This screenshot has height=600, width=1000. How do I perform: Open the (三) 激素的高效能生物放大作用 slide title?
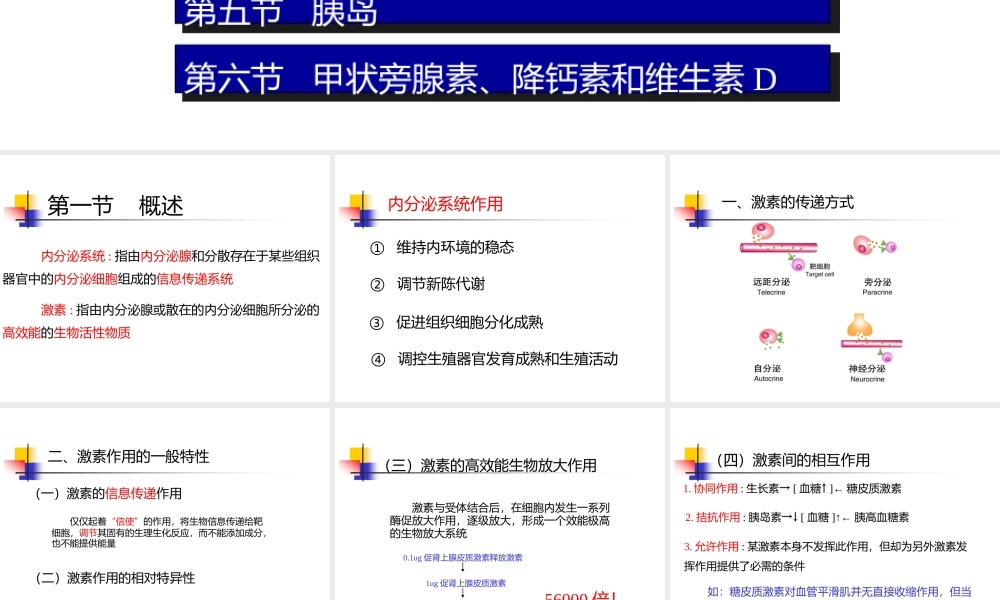[492, 465]
